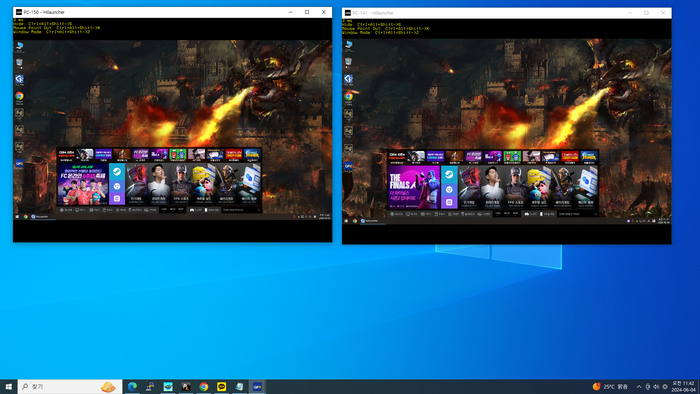Viewport: 700px width, 394px height.
Task: Click purple list icon in PC-150 launcher
Action: click(117, 199)
